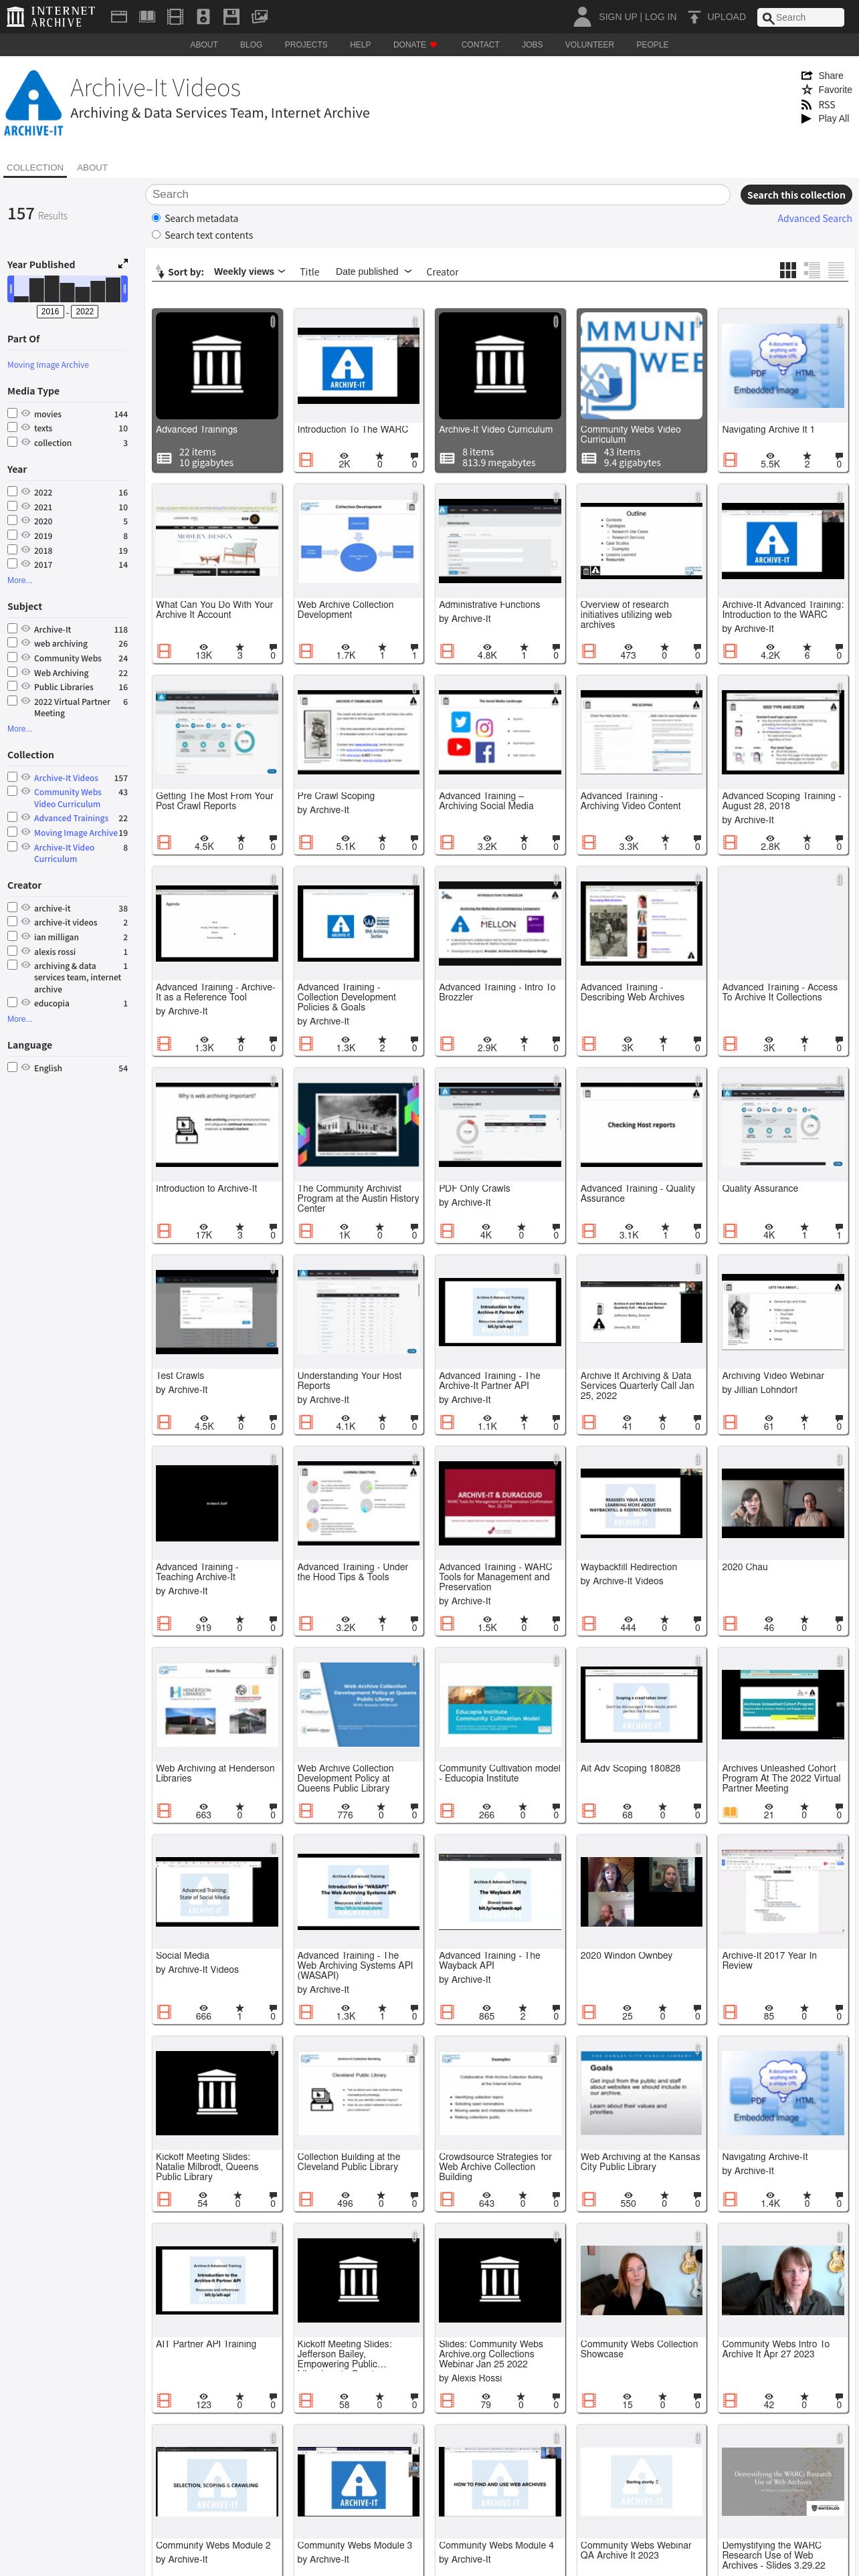Open PEOPLE in the top navigation

click(652, 45)
